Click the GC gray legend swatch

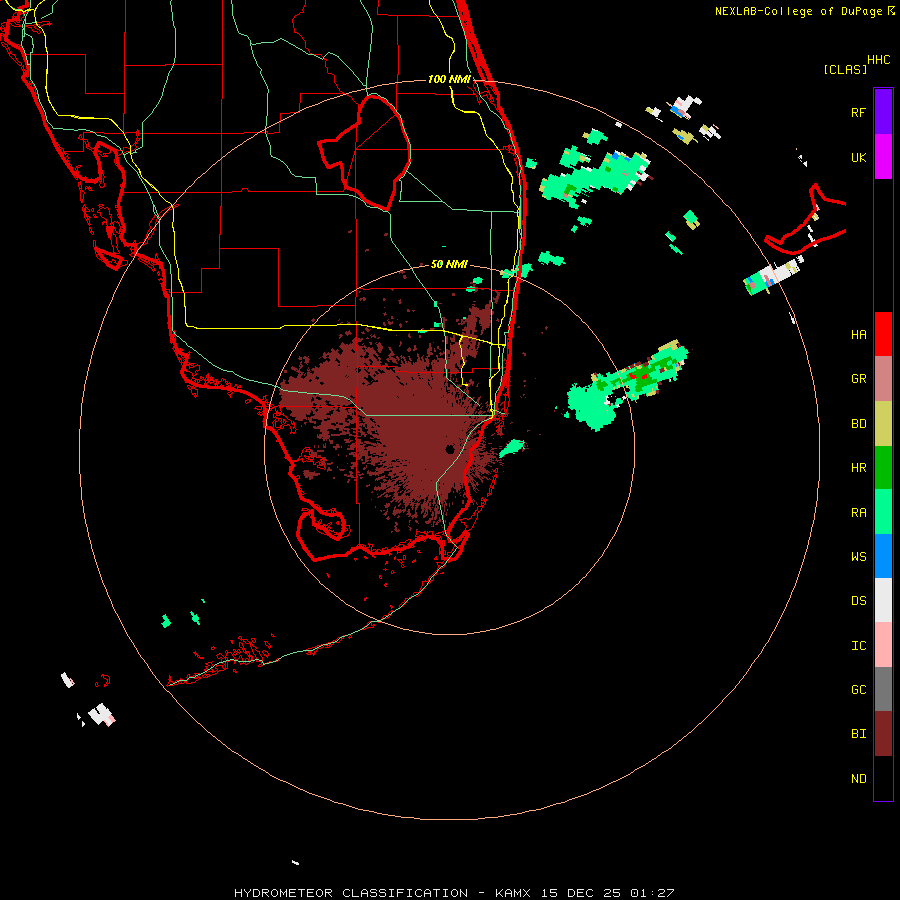coord(883,689)
